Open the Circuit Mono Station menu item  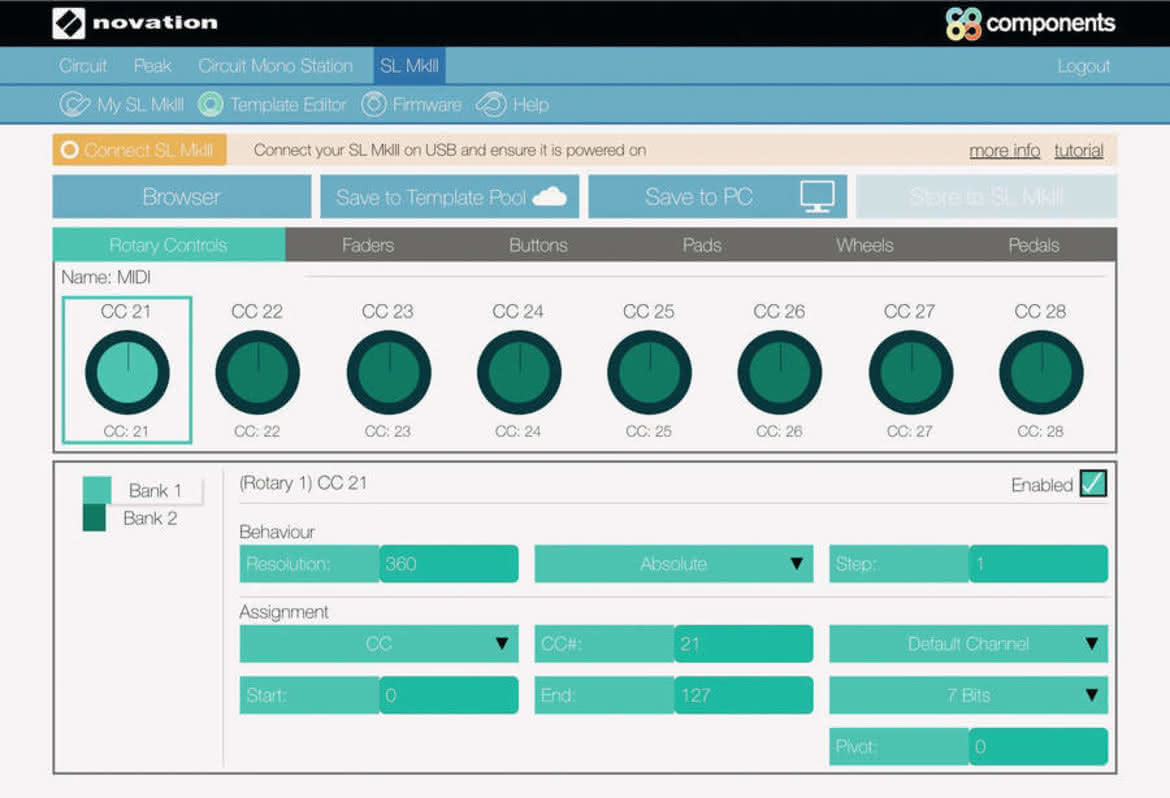275,66
